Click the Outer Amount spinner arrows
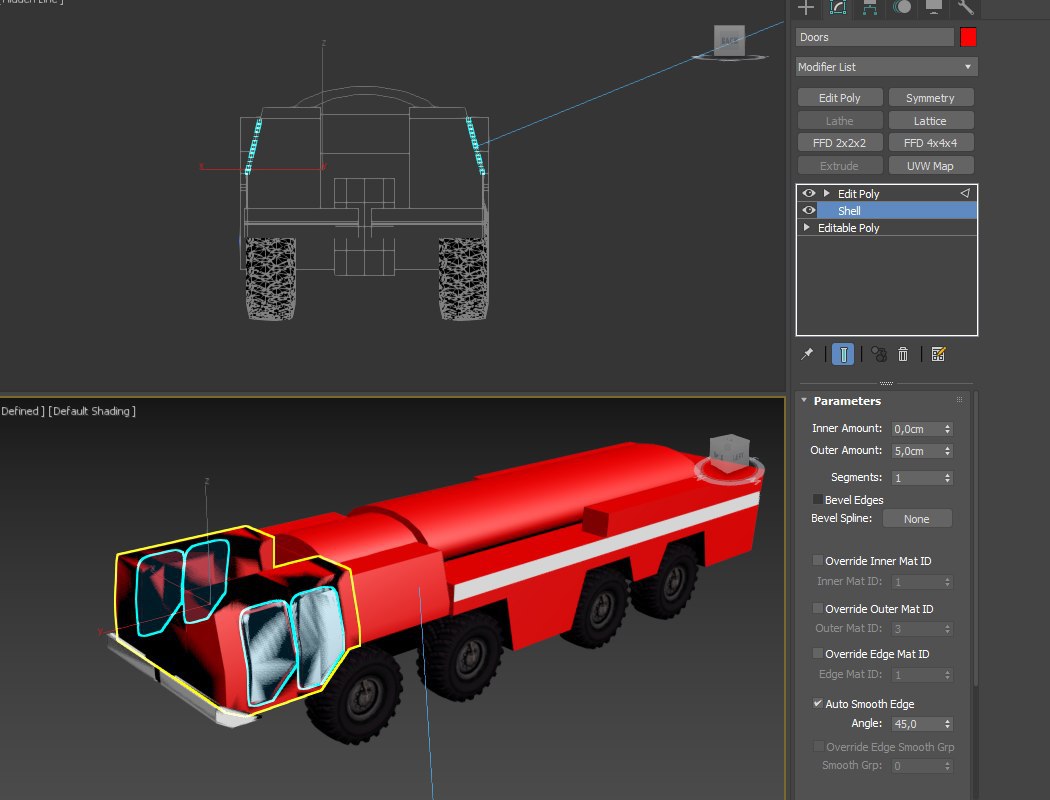1050x800 pixels. click(x=948, y=451)
